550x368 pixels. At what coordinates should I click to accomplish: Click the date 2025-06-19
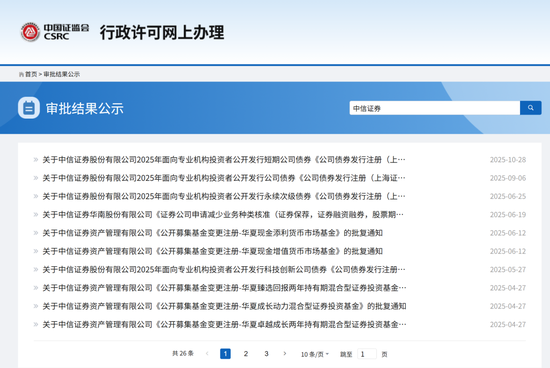[508, 214]
